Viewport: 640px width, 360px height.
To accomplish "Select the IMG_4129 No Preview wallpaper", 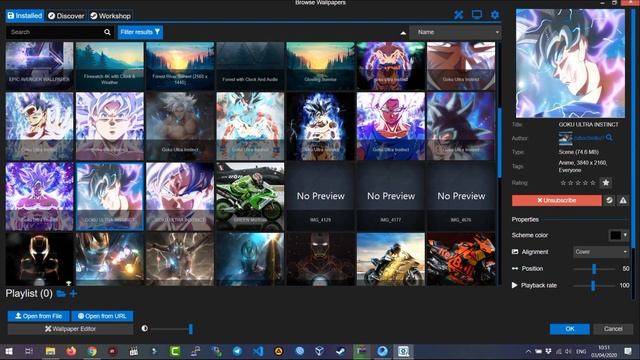I will tap(320, 196).
